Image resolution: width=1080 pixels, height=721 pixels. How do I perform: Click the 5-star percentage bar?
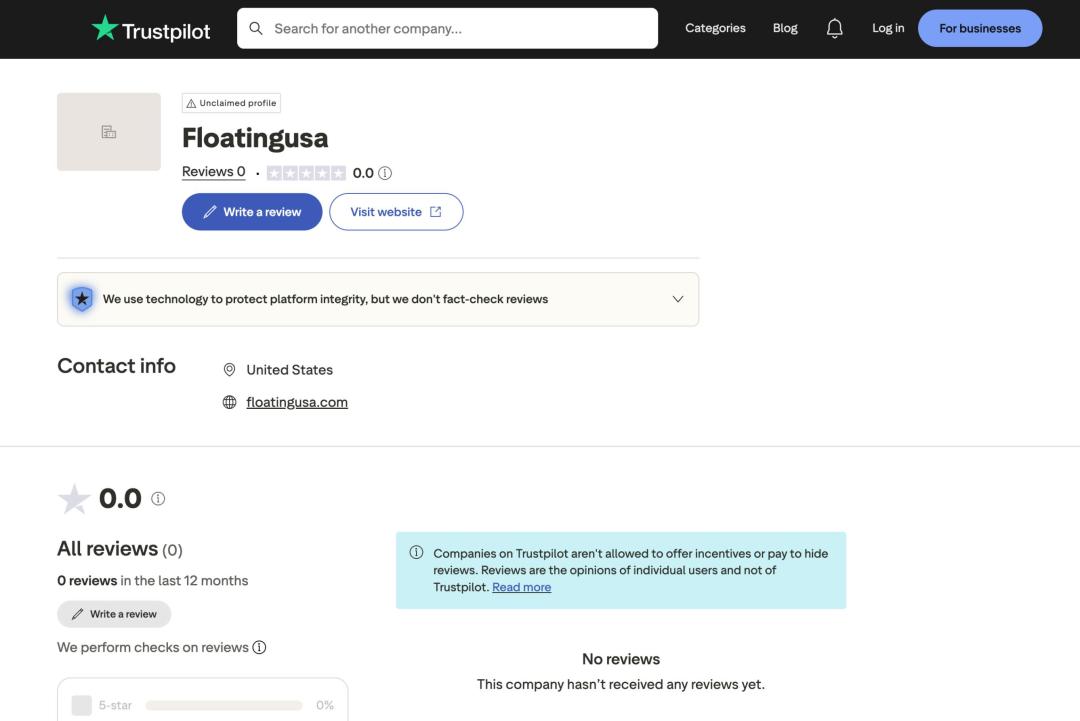pos(224,705)
